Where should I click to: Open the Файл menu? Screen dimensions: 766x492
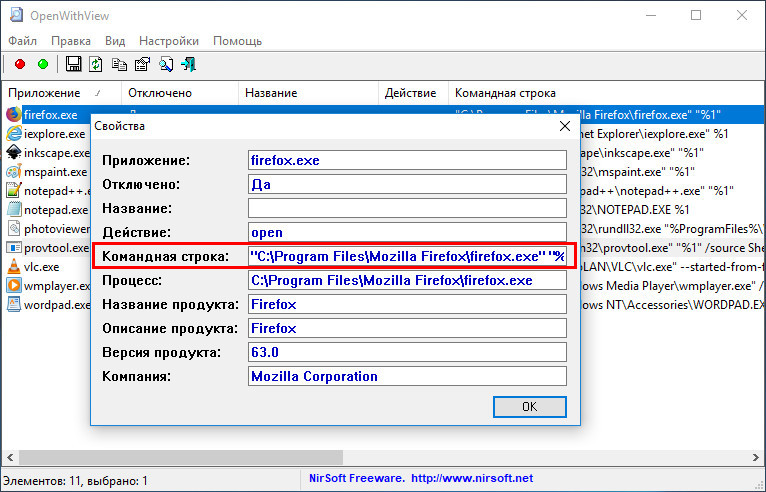point(22,41)
